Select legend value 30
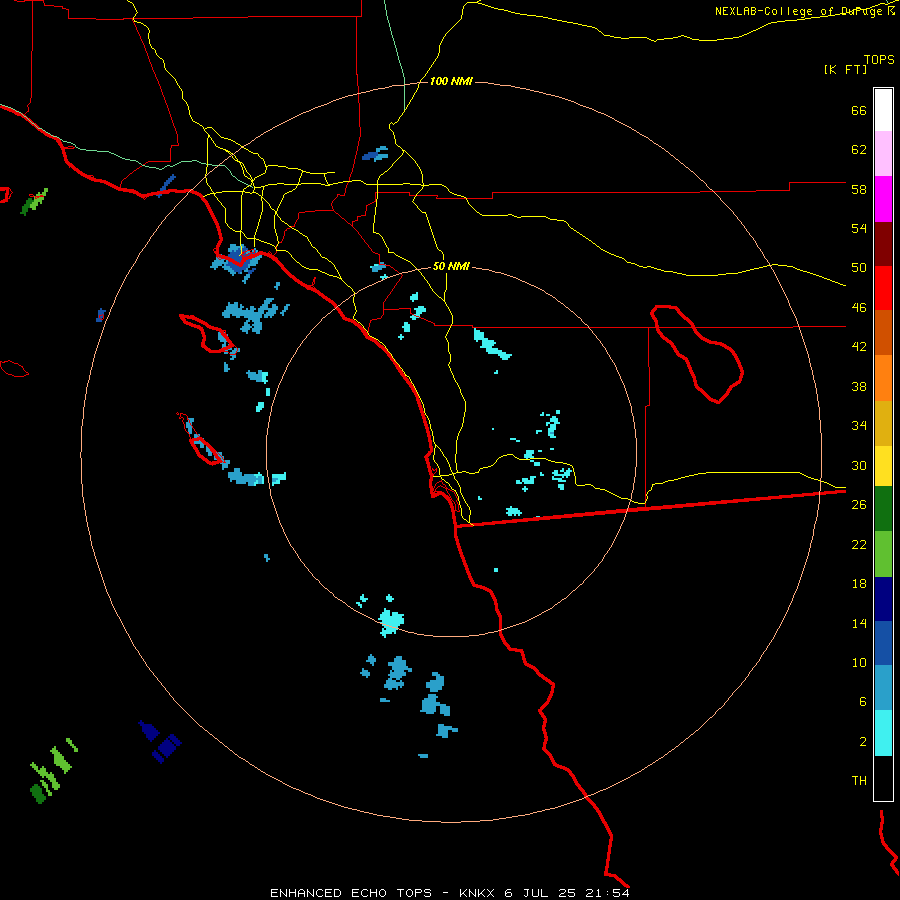900x900 pixels. click(859, 465)
